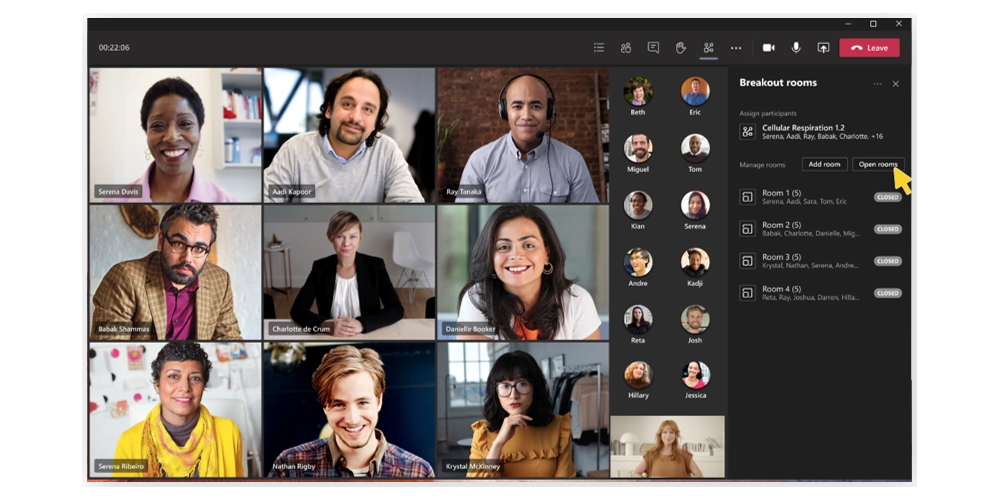Show people panel icon in toolbar

click(x=626, y=48)
